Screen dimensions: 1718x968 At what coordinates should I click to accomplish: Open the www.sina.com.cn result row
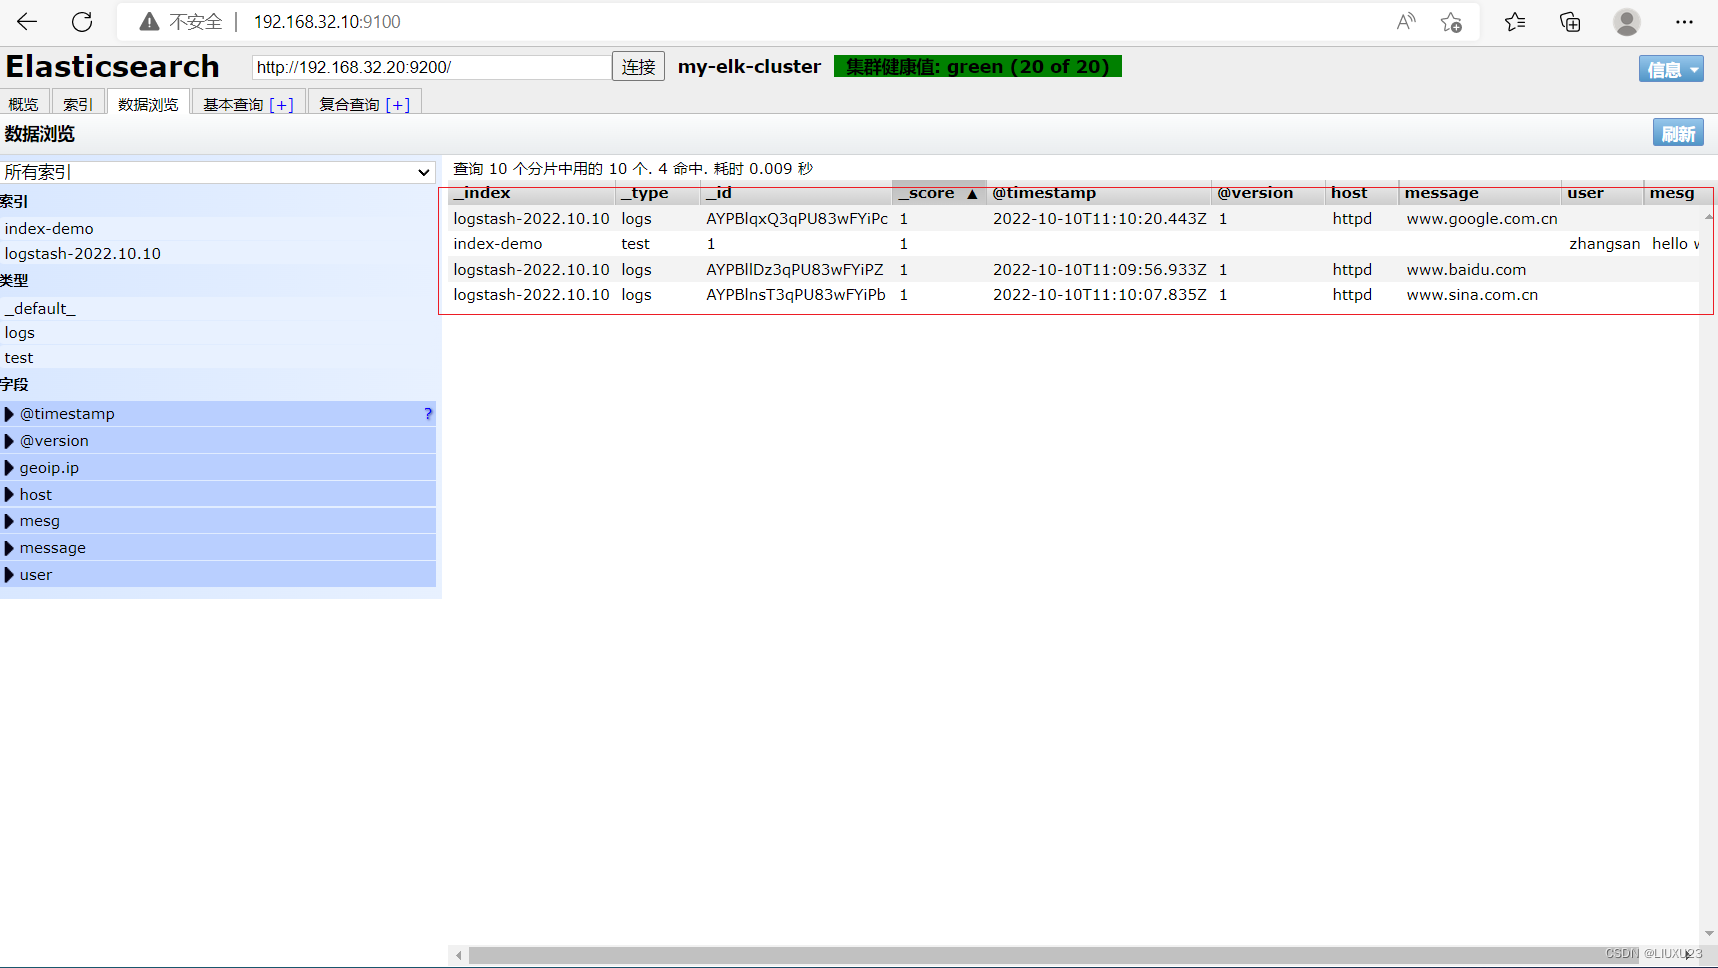click(1073, 295)
